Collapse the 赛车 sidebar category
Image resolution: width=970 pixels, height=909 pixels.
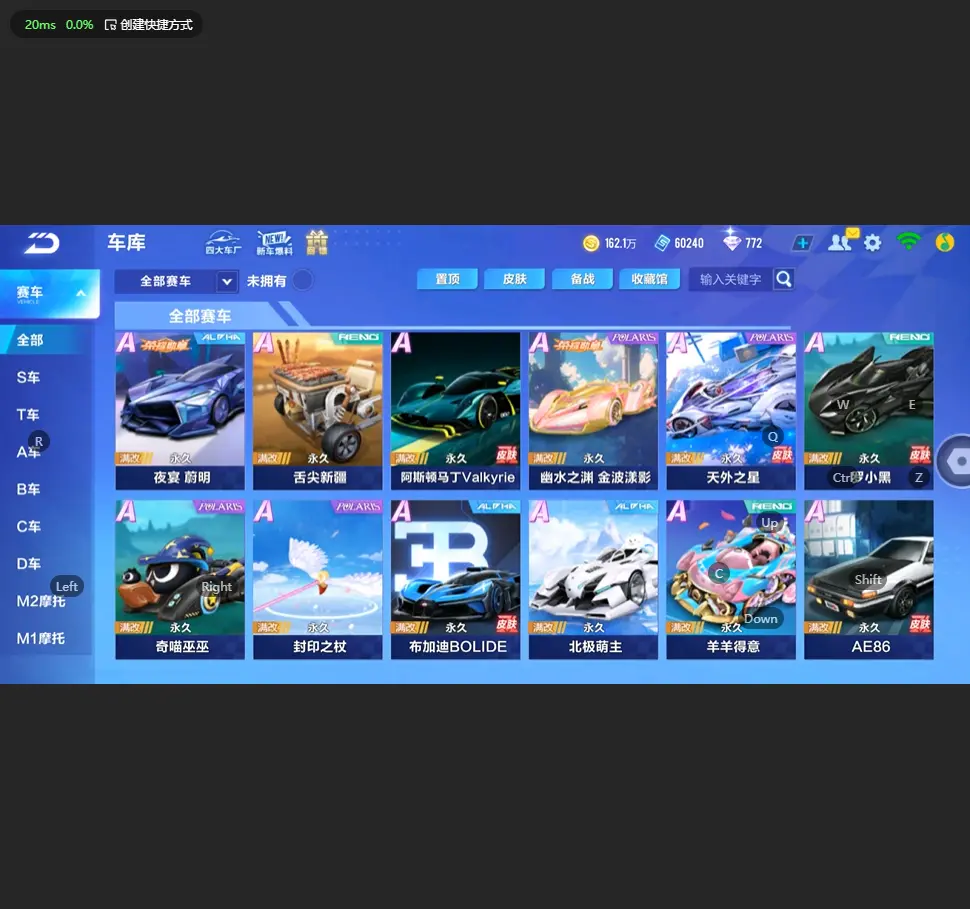(49, 293)
